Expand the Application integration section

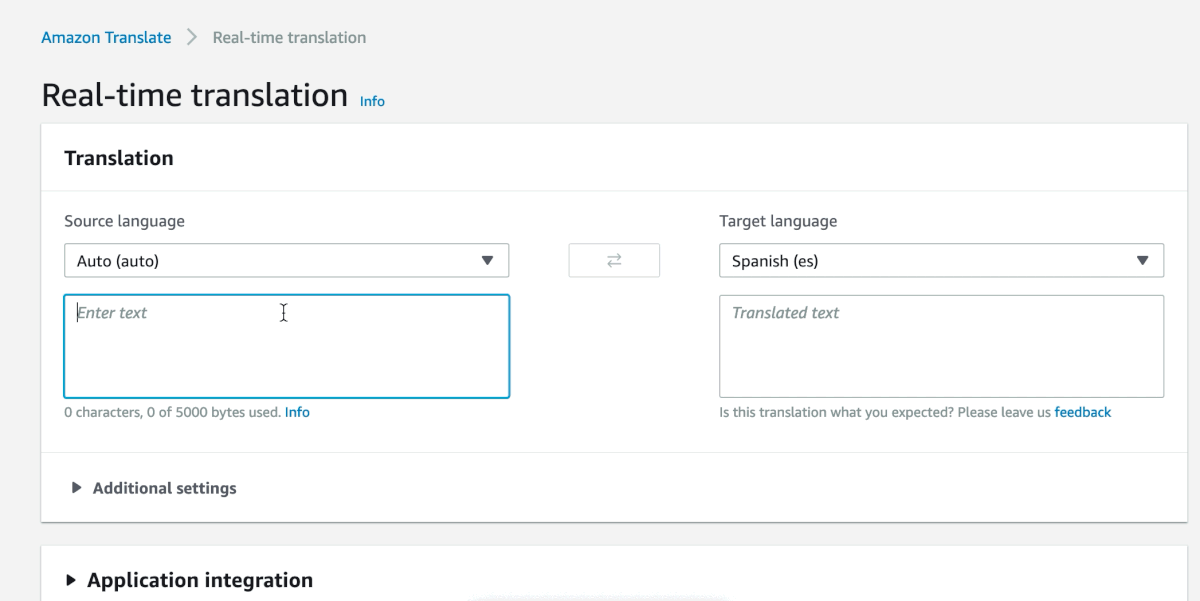pyautogui.click(x=189, y=580)
